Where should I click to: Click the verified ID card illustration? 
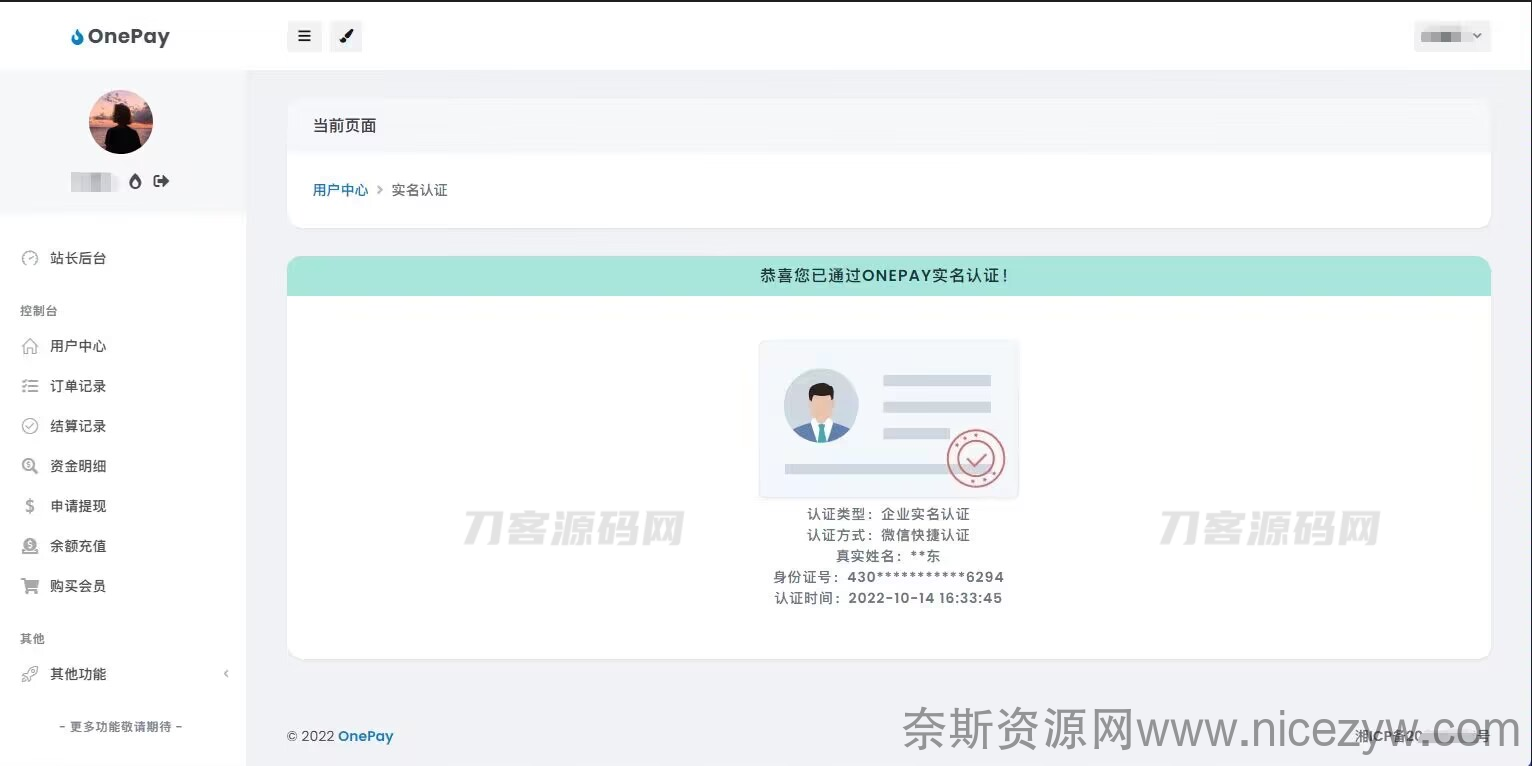coord(888,419)
